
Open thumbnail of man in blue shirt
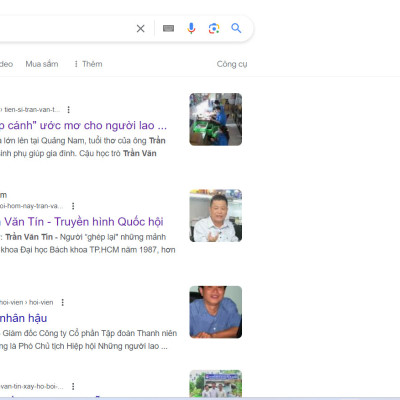[216, 312]
